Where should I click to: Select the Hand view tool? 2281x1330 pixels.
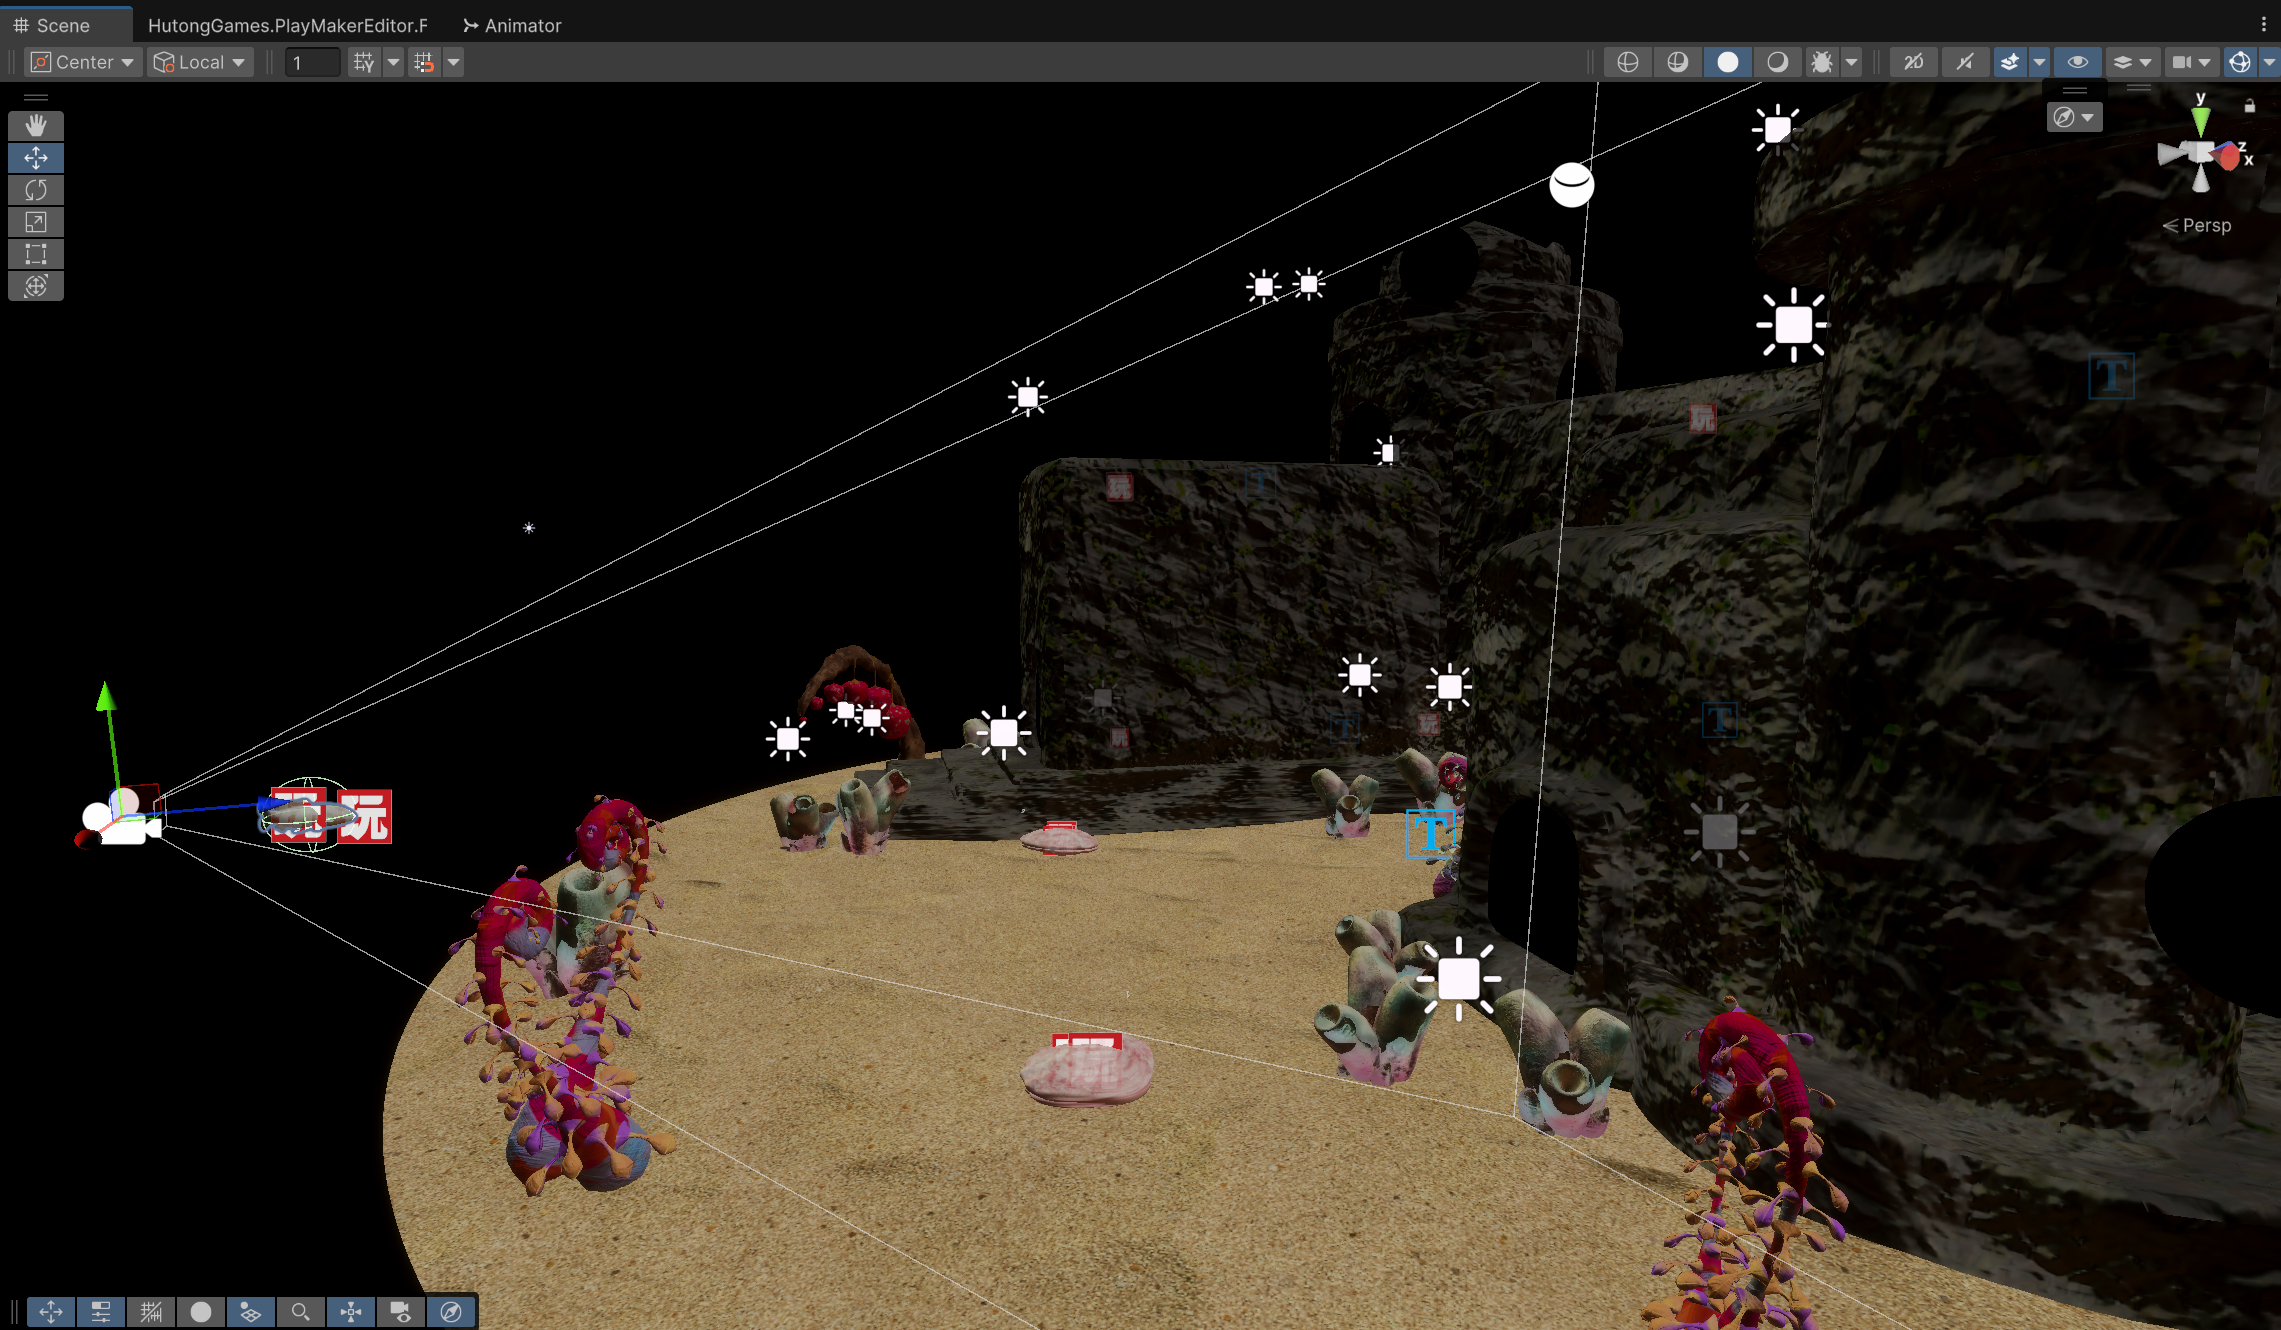click(x=36, y=126)
